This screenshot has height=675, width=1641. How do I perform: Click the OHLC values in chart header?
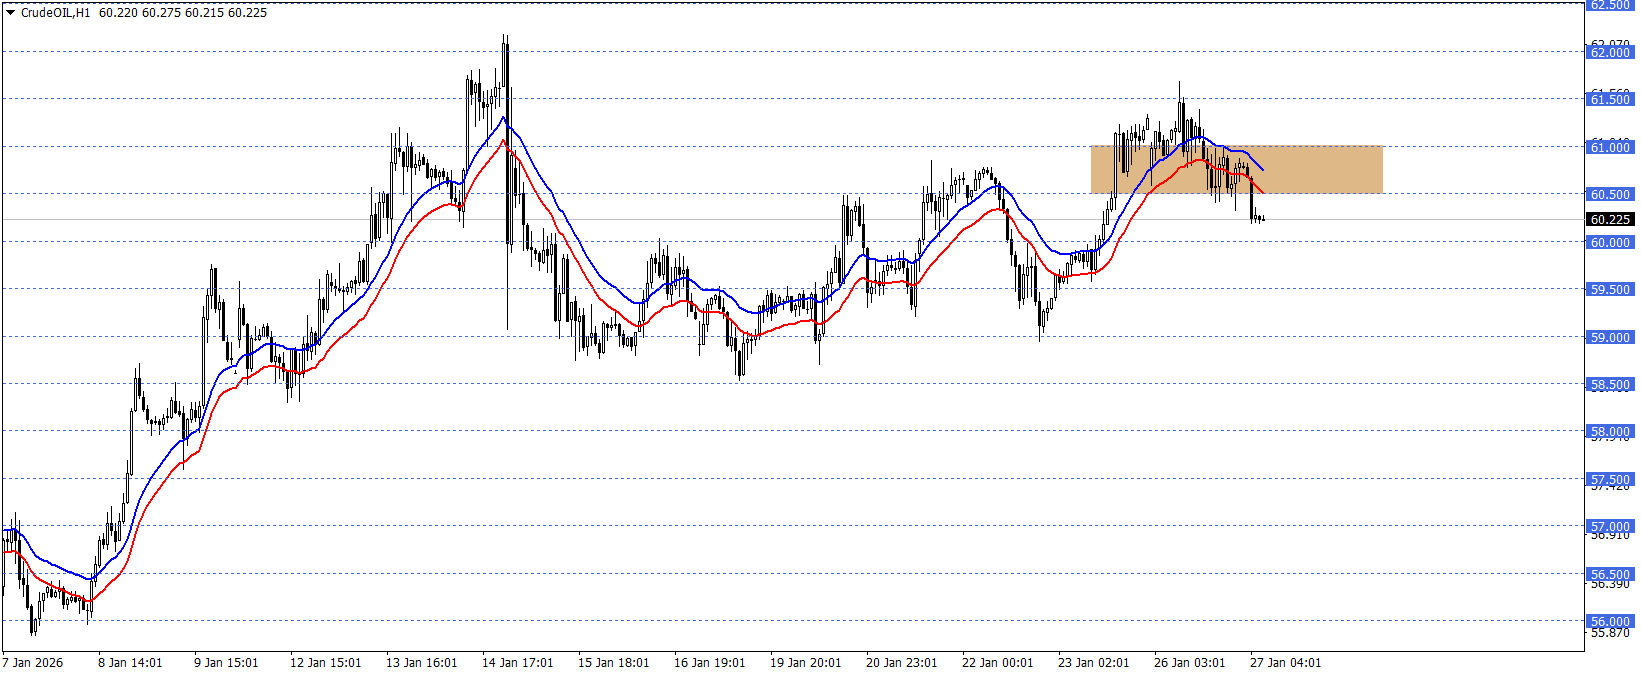183,13
